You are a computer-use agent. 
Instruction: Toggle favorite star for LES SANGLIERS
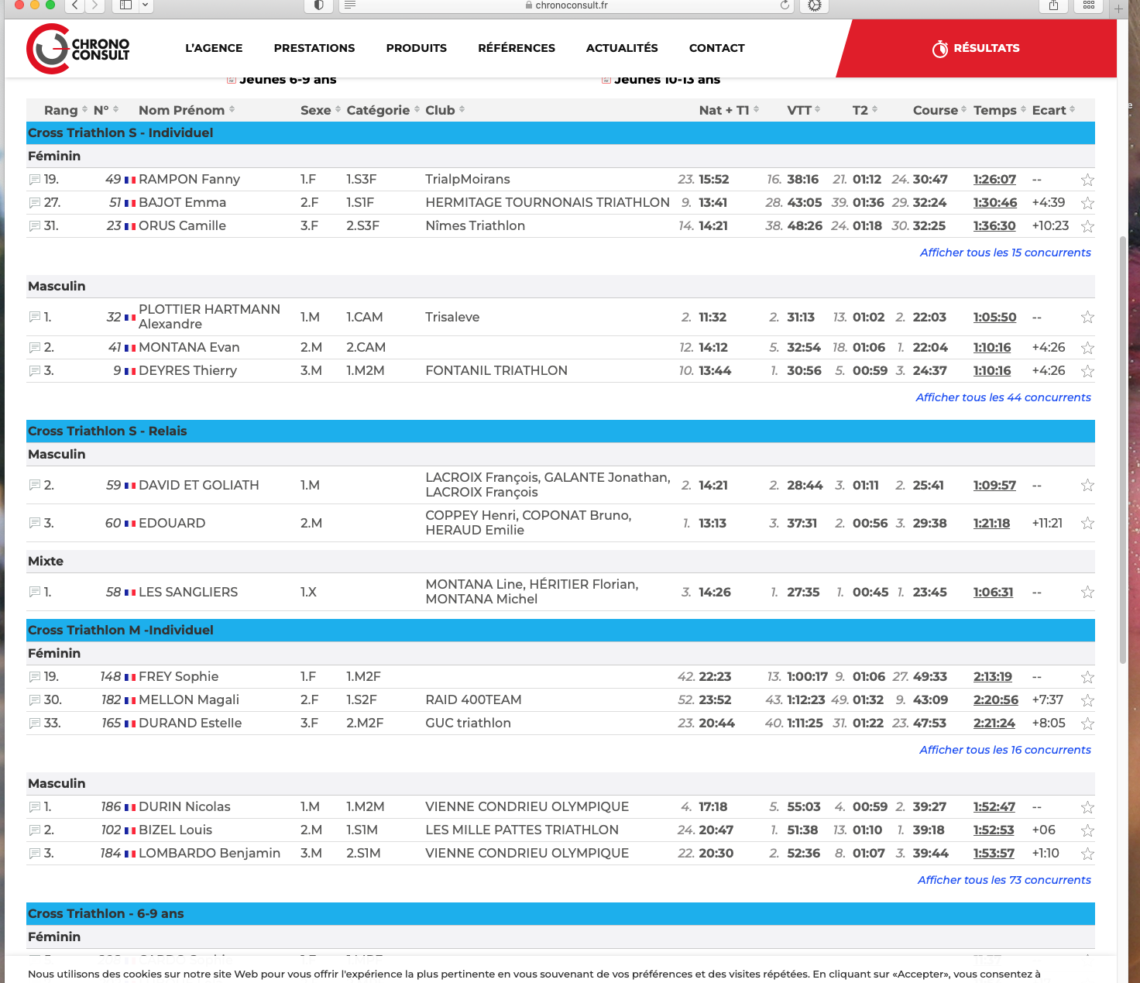point(1087,592)
